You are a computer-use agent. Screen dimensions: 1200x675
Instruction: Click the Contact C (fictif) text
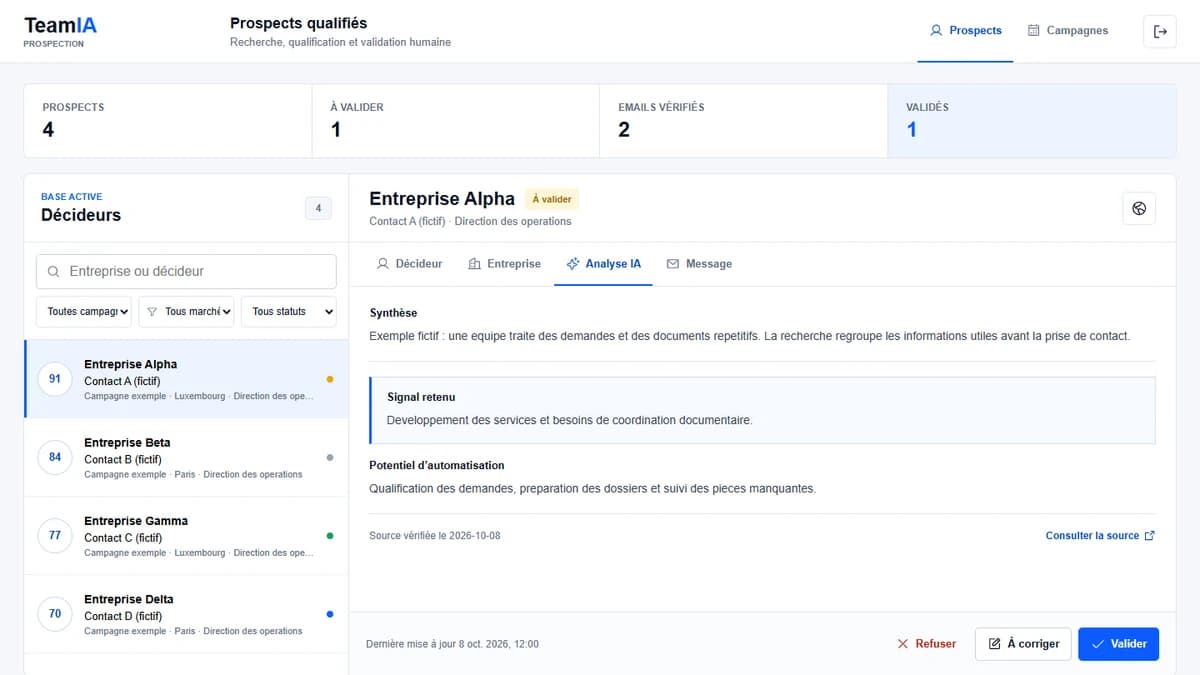(122, 538)
